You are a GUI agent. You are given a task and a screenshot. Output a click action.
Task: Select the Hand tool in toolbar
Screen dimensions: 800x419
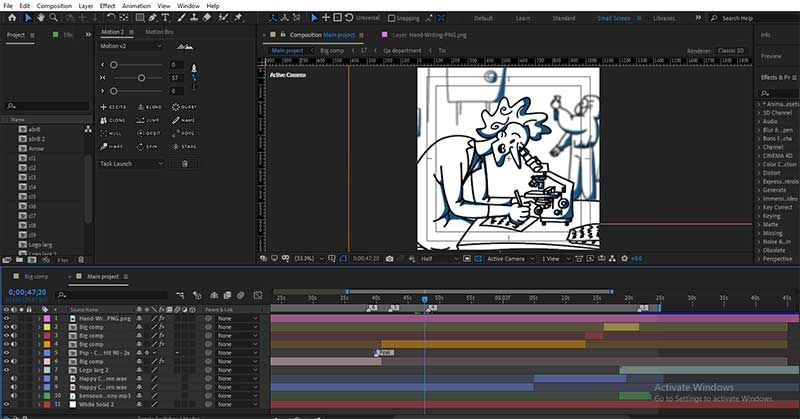pos(40,17)
